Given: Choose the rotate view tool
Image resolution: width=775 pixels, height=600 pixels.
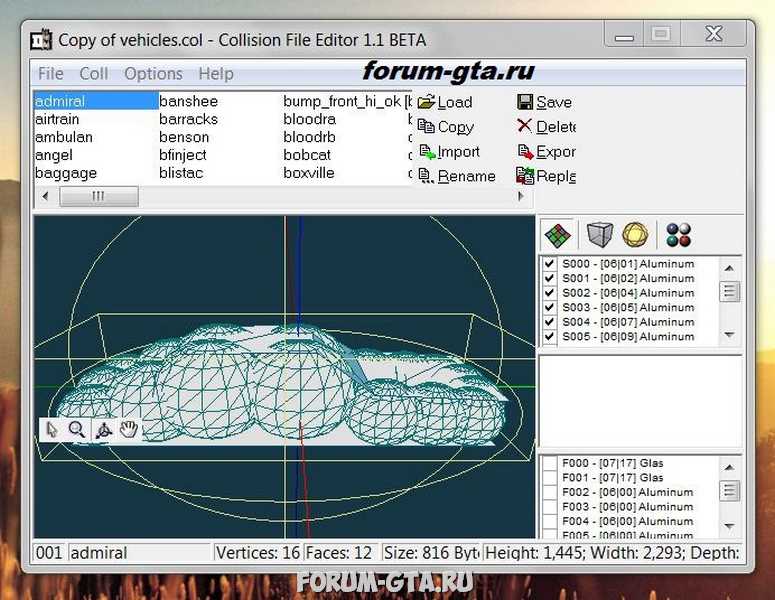Looking at the screenshot, I should (103, 429).
